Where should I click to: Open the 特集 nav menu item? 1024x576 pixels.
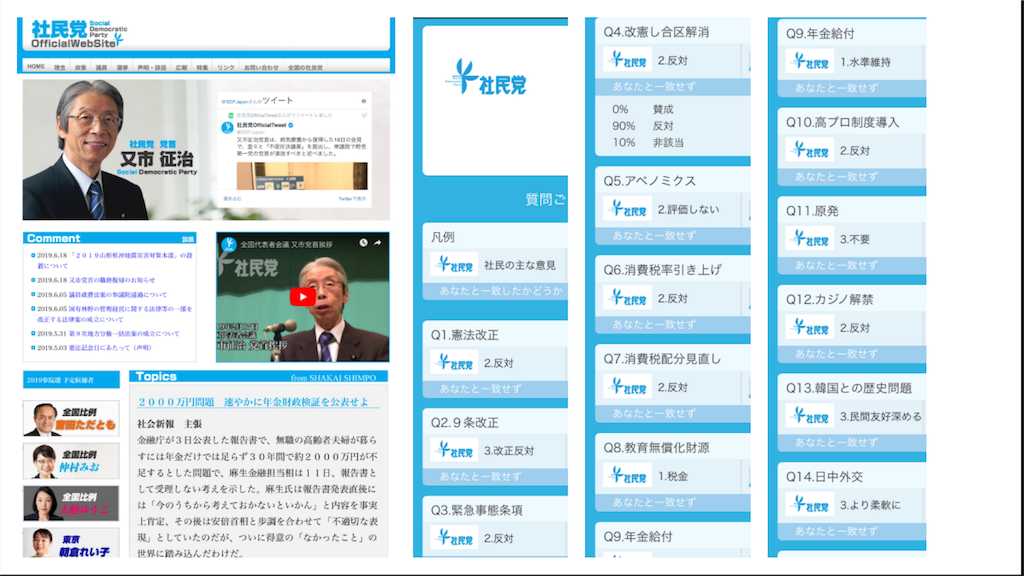(202, 67)
